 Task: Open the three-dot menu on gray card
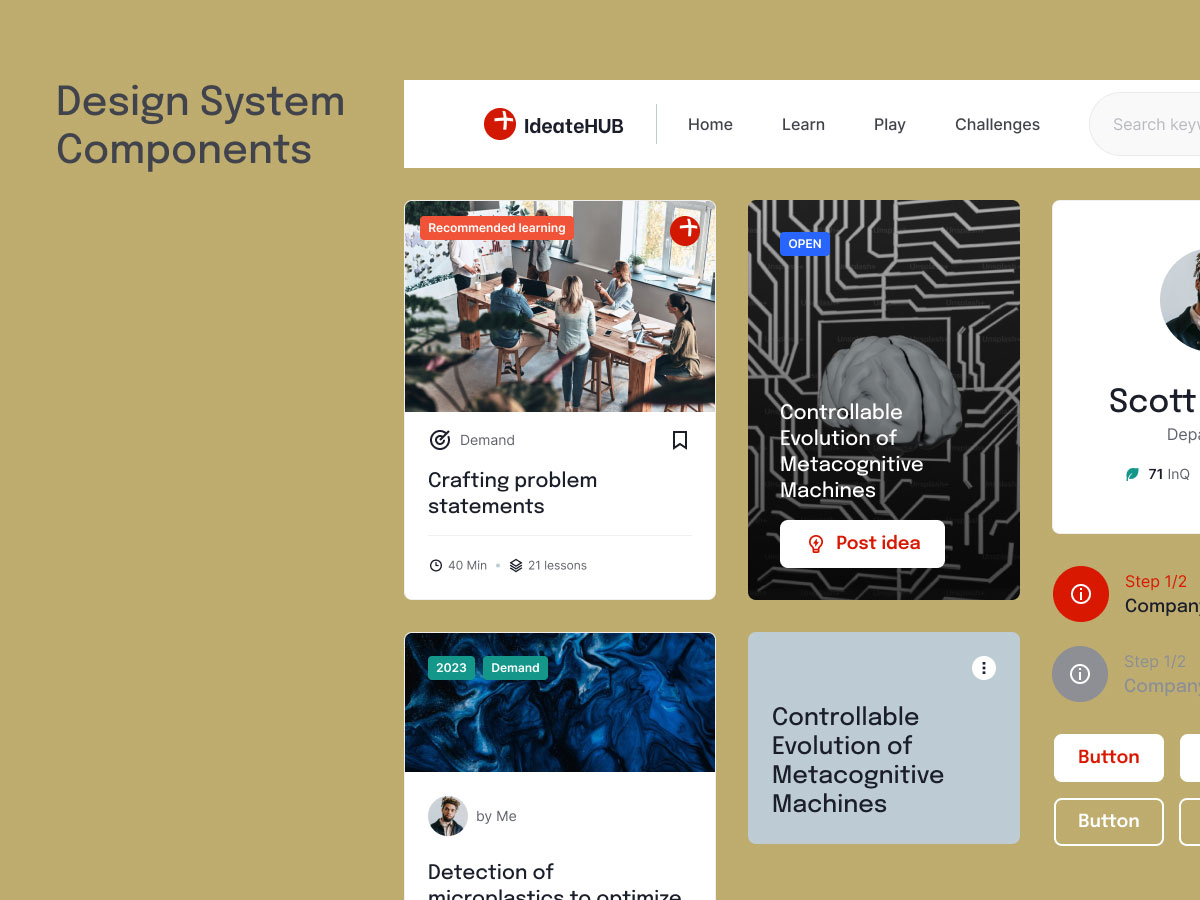[x=984, y=668]
